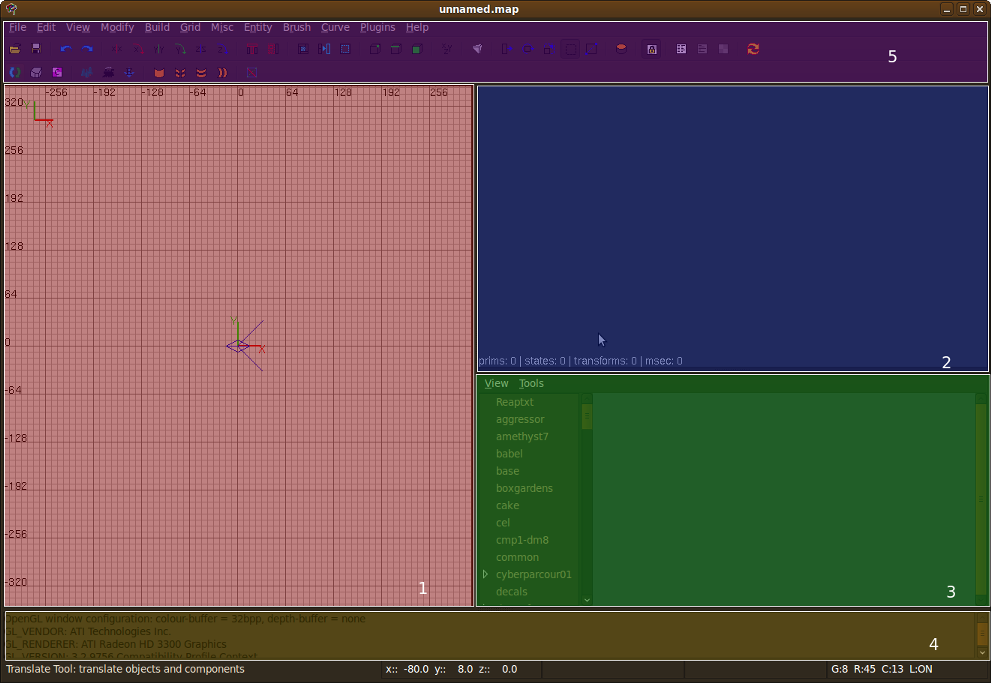Screen dimensions: 991x683
Task: Open the texture browser View dropdown
Action: coord(496,384)
